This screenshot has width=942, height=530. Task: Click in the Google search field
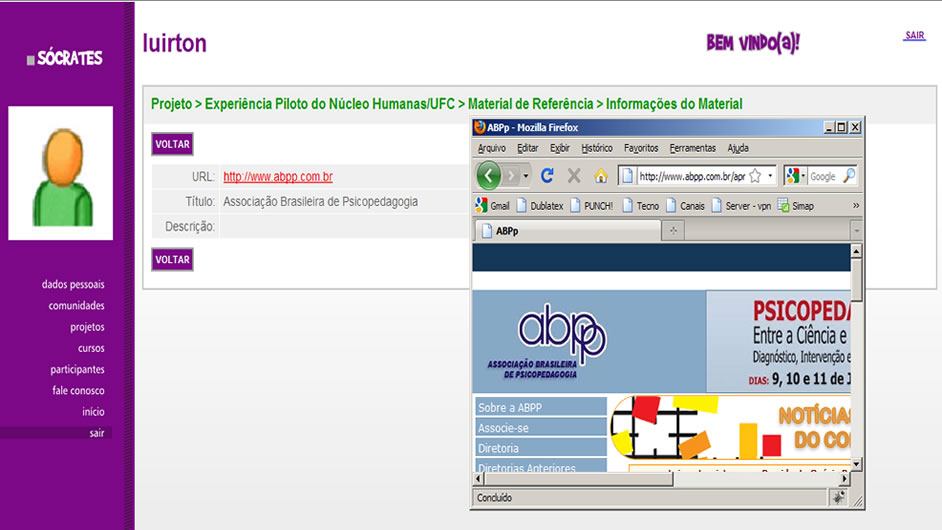click(x=824, y=176)
